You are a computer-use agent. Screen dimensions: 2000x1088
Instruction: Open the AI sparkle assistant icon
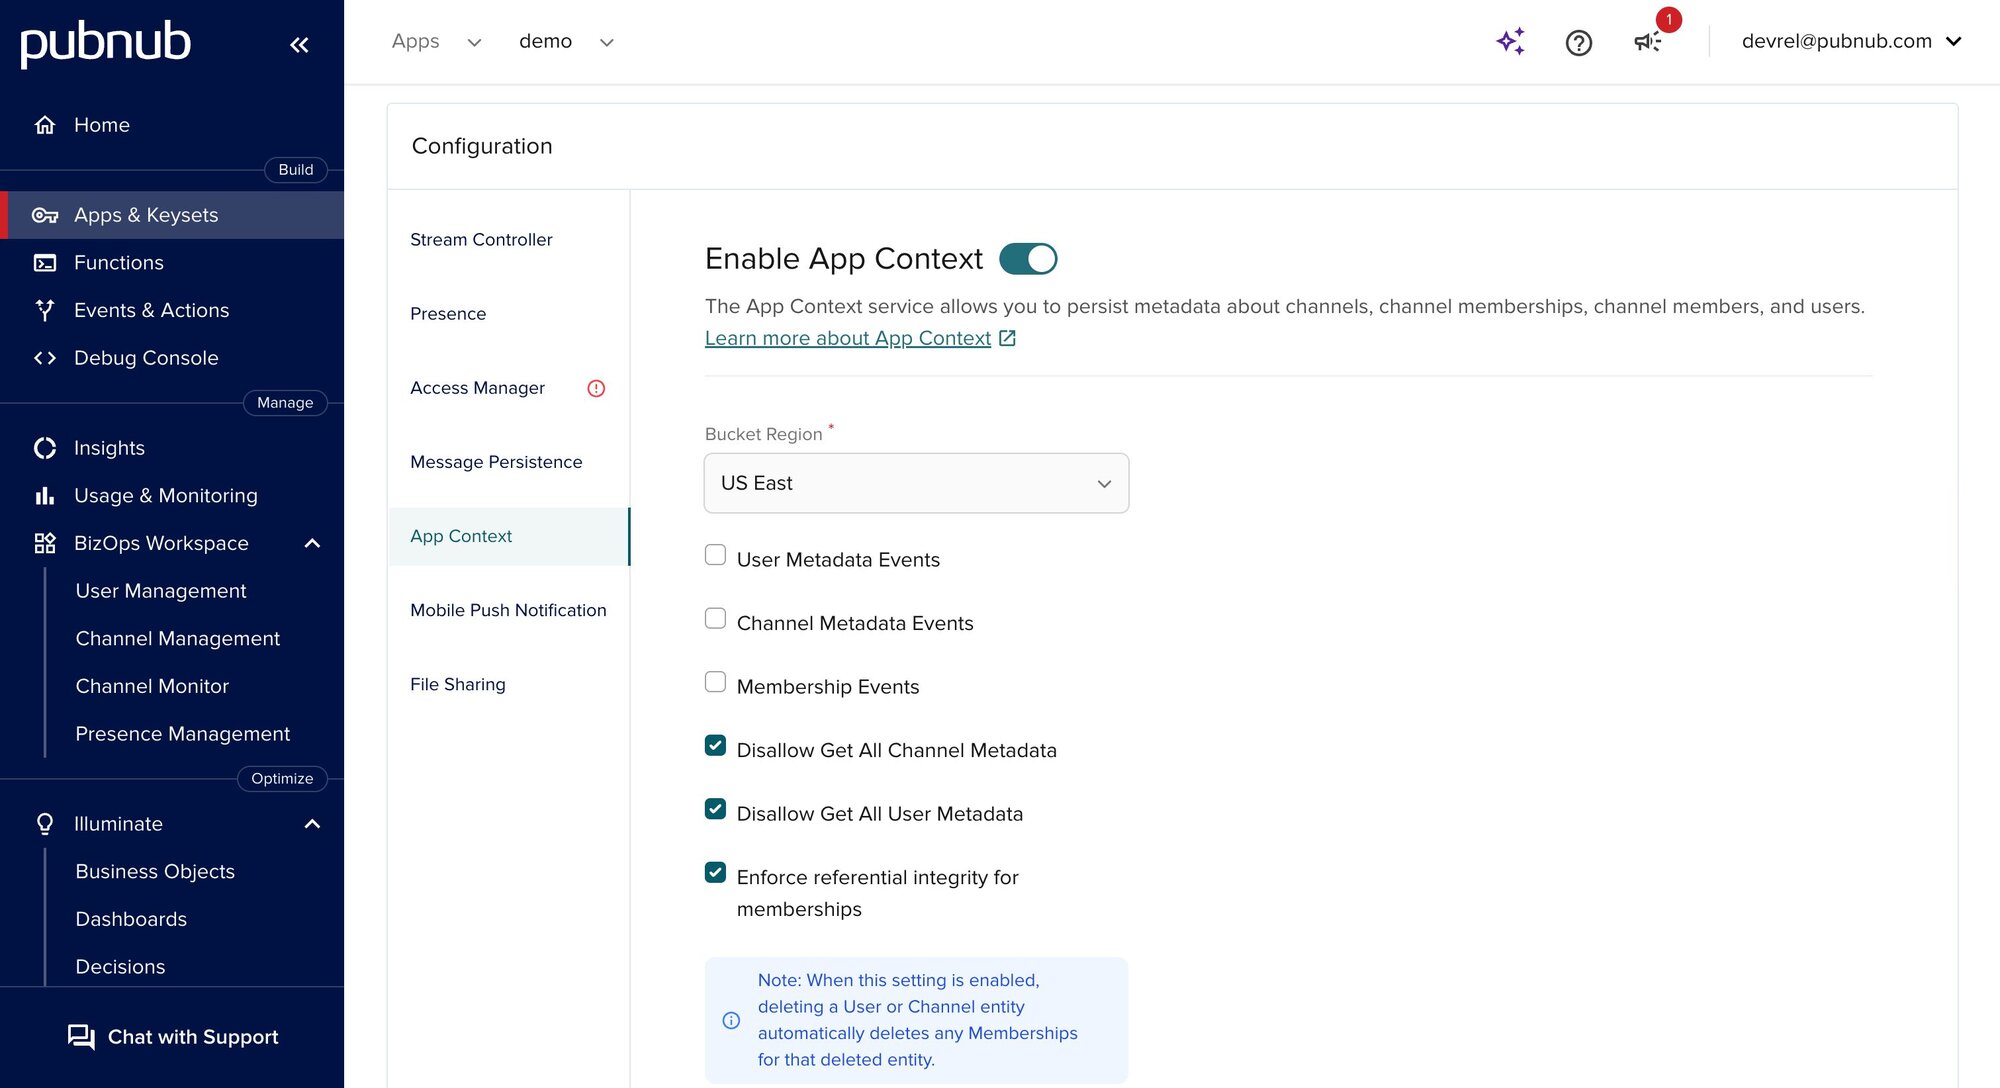1510,41
